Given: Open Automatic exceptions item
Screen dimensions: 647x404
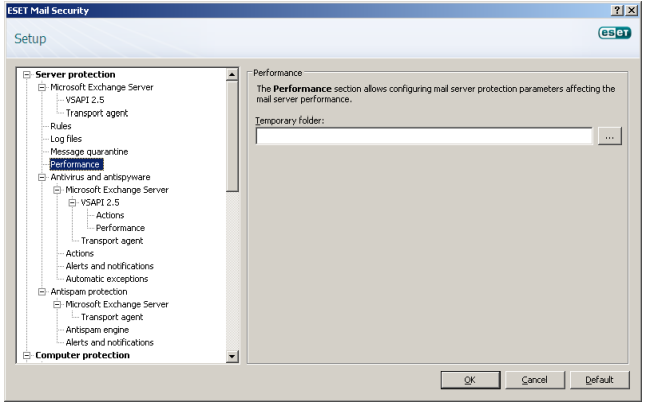Looking at the screenshot, I should point(107,279).
